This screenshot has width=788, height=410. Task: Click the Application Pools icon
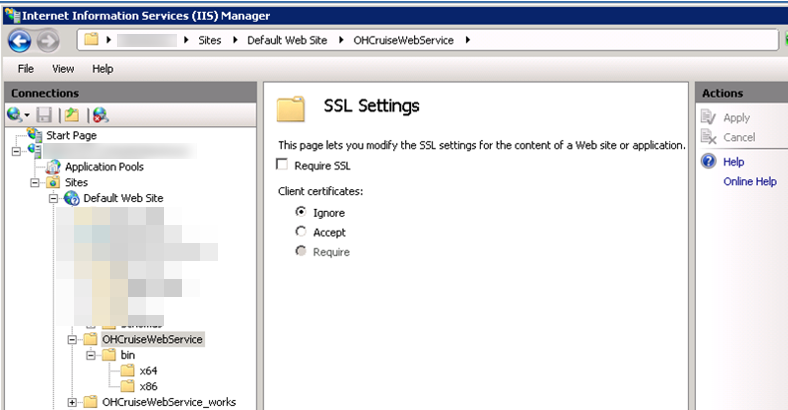click(x=53, y=167)
